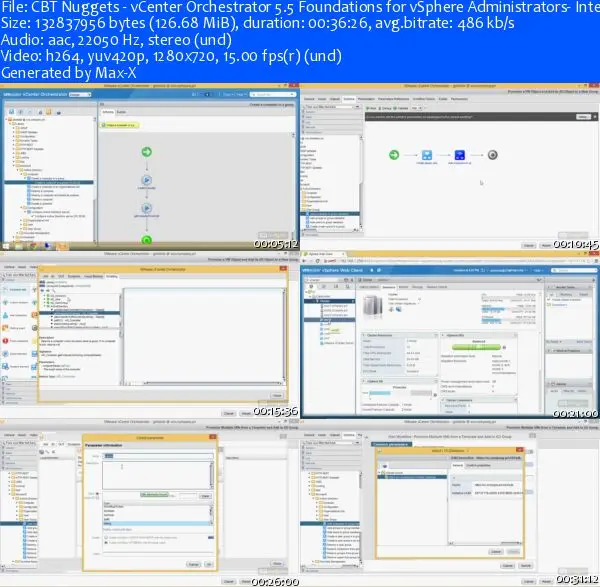Image resolution: width=600 pixels, height=587 pixels.
Task: Click the Name field in the Create parameter dialog
Action: coord(158,456)
